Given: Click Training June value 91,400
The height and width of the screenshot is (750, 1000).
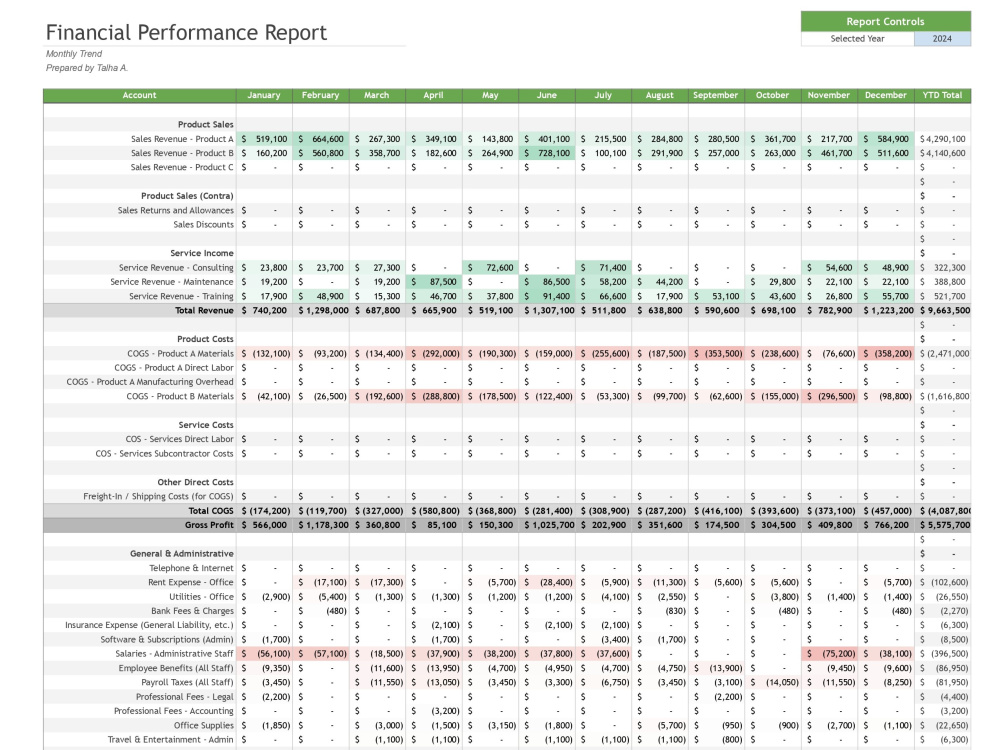Looking at the screenshot, I should (x=547, y=297).
